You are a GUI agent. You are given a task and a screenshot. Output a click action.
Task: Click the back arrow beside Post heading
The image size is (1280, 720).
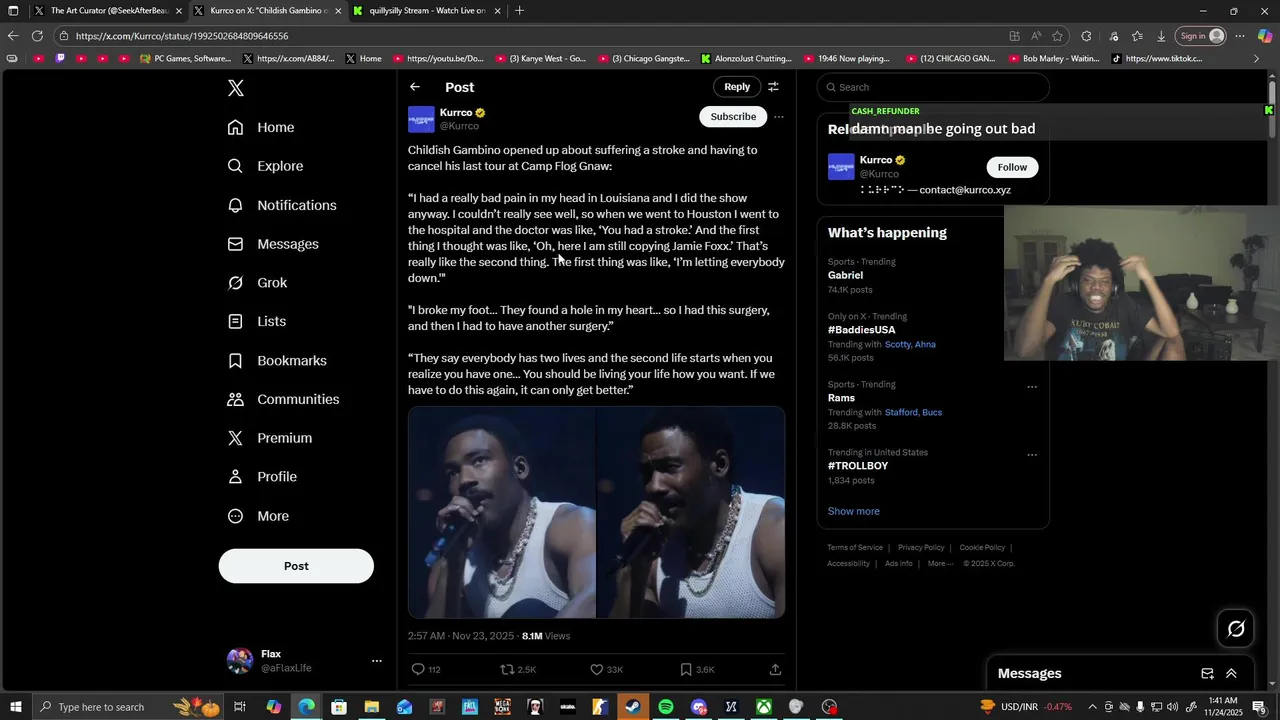pos(415,87)
